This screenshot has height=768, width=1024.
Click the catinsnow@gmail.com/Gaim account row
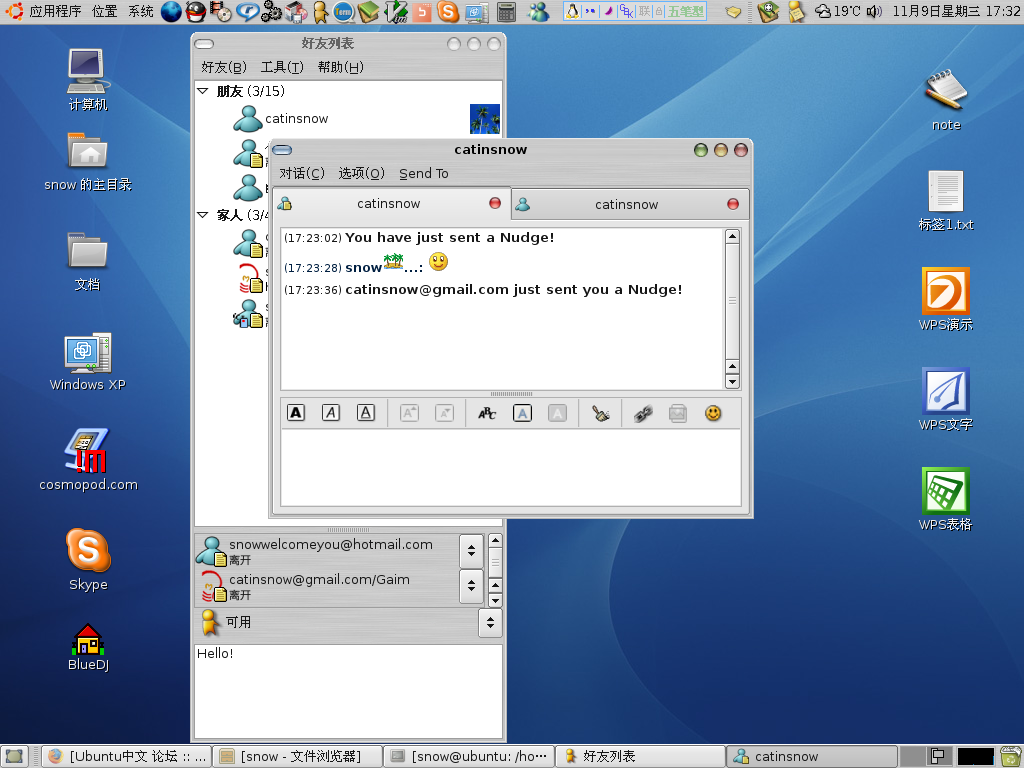click(327, 586)
